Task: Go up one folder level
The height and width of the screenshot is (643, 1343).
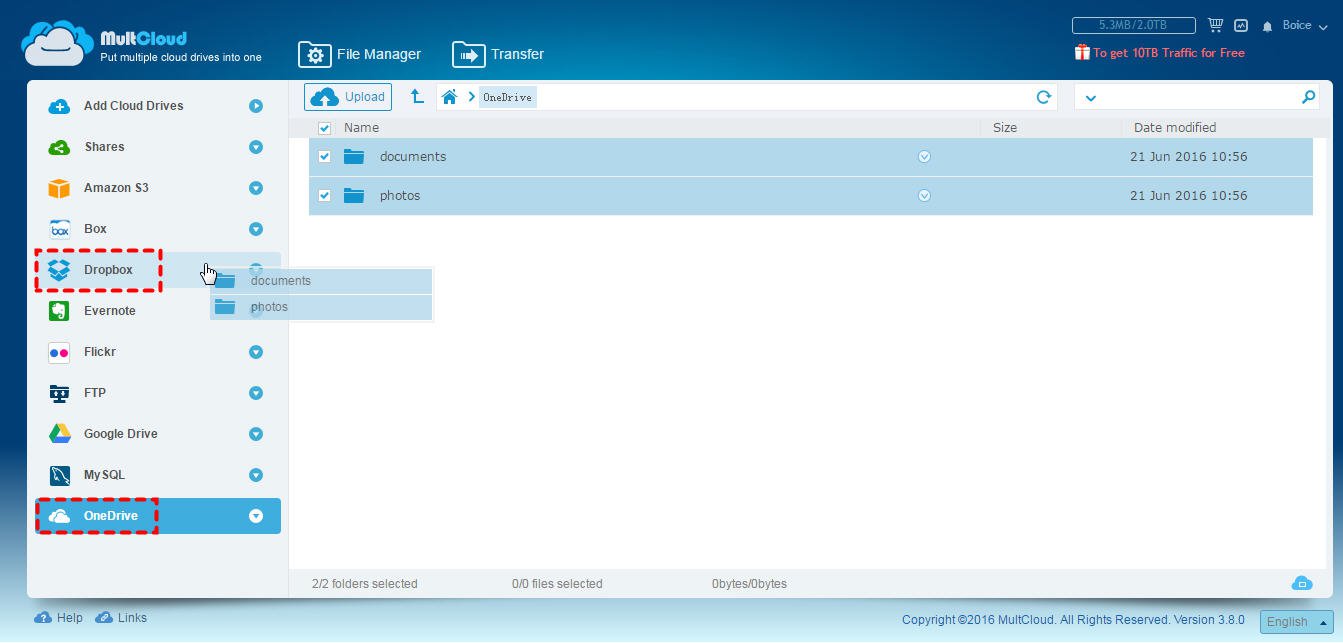Action: [x=417, y=96]
